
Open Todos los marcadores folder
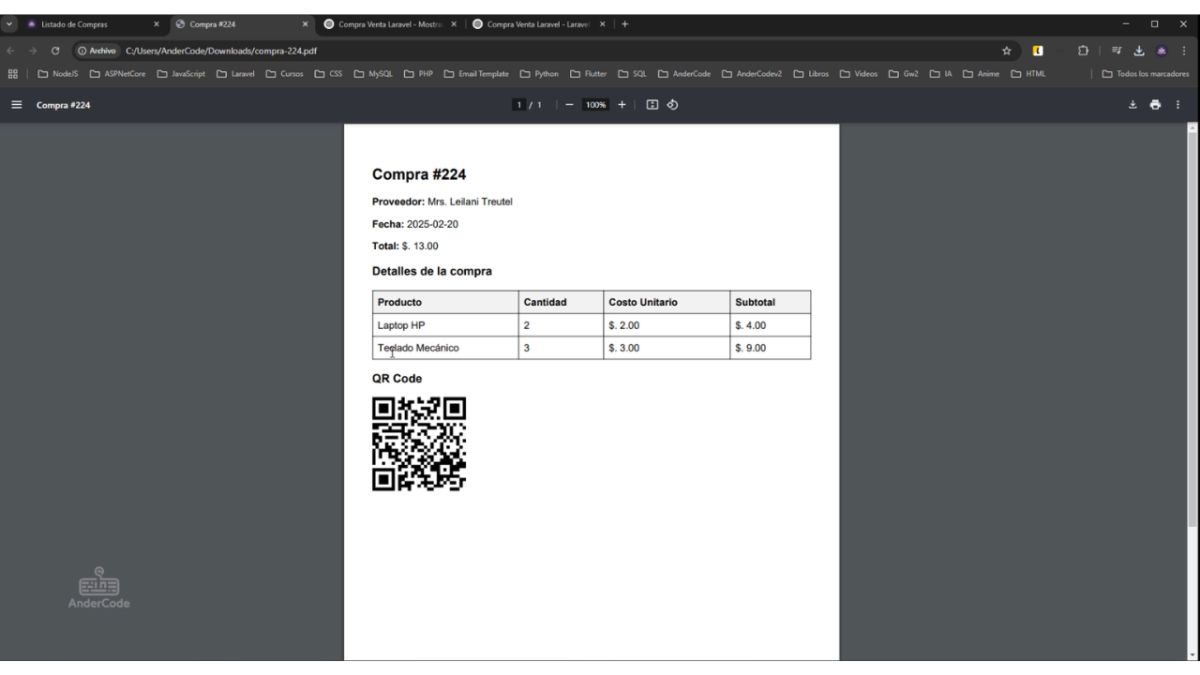click(x=1145, y=73)
